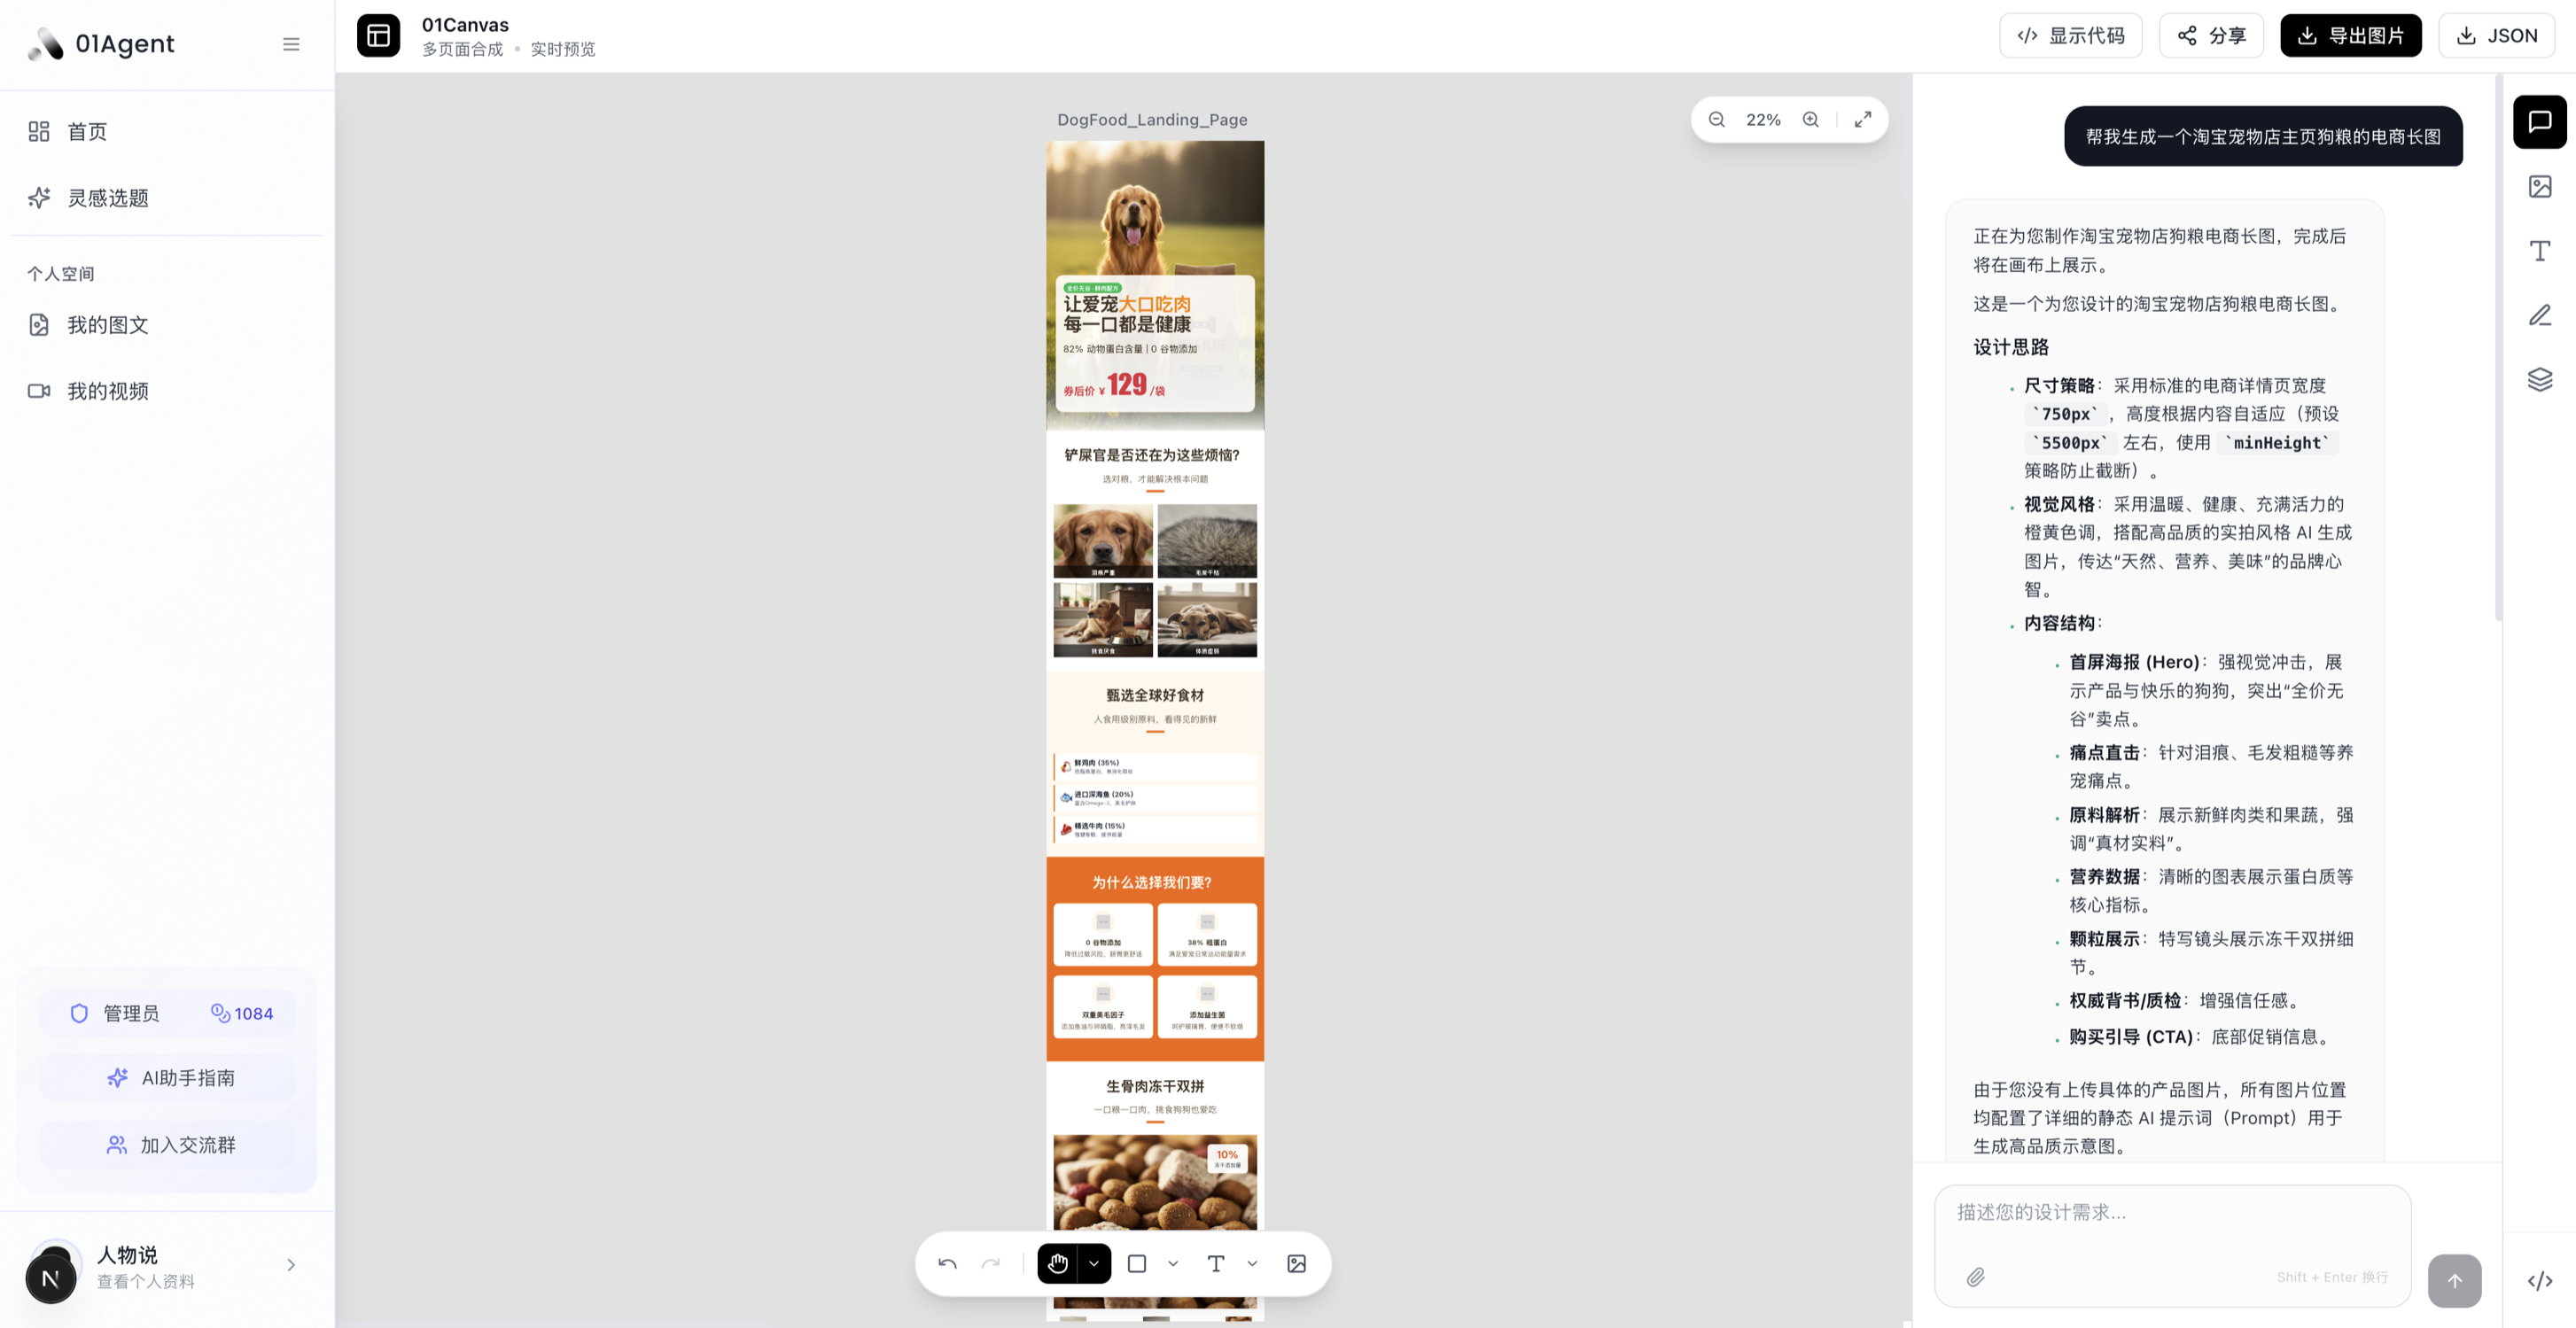The width and height of the screenshot is (2576, 1328).
Task: Select the text tool in bottom toolbar
Action: point(1216,1264)
